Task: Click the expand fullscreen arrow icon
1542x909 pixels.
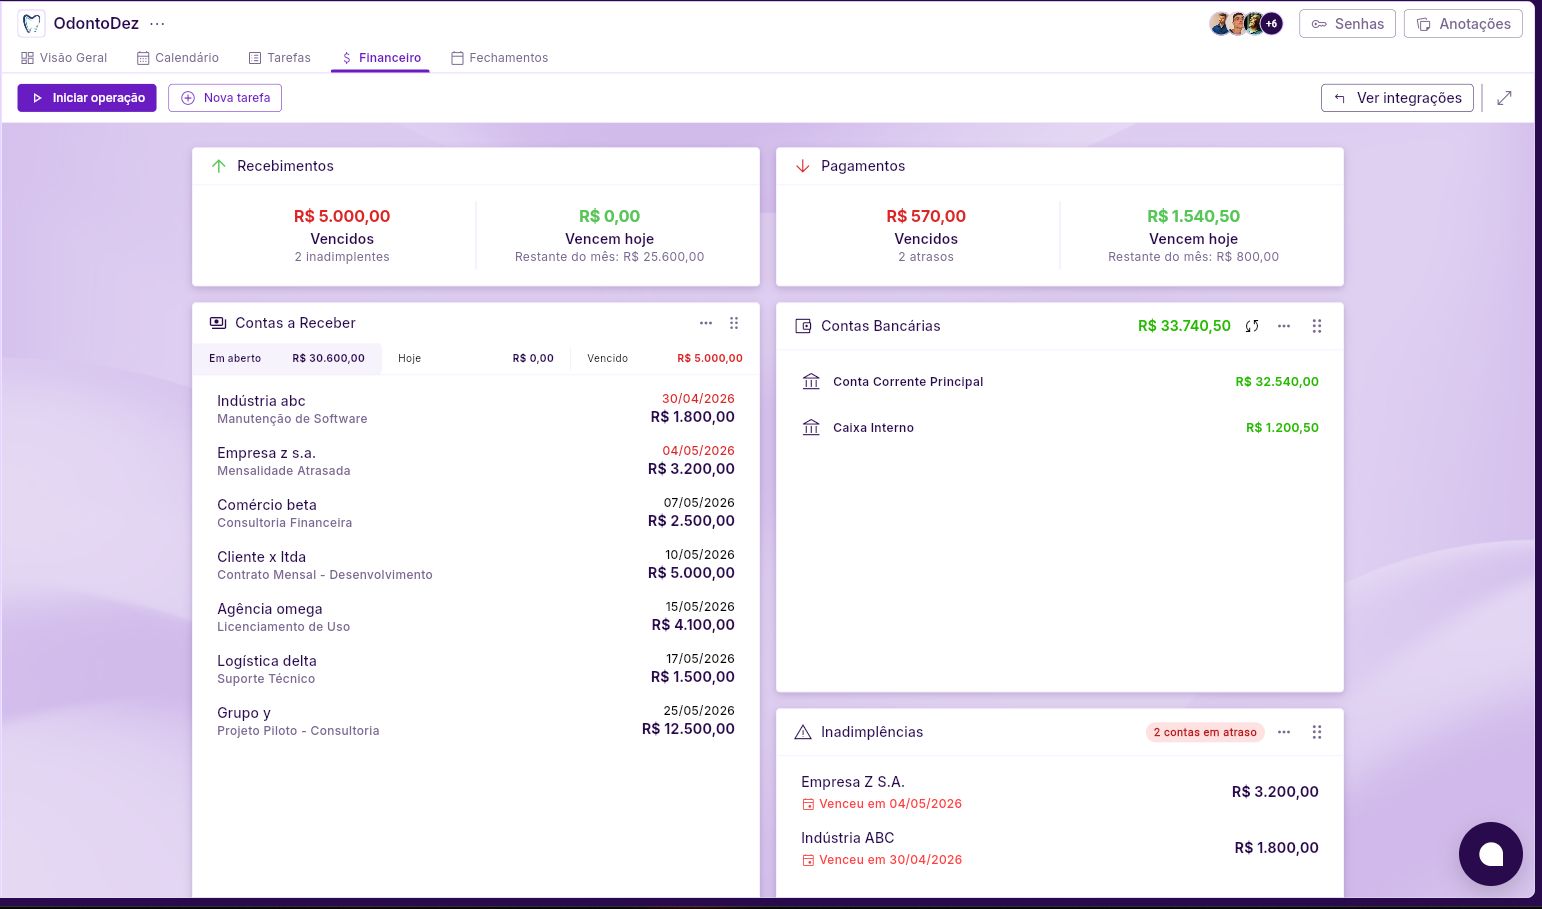Action: tap(1504, 98)
